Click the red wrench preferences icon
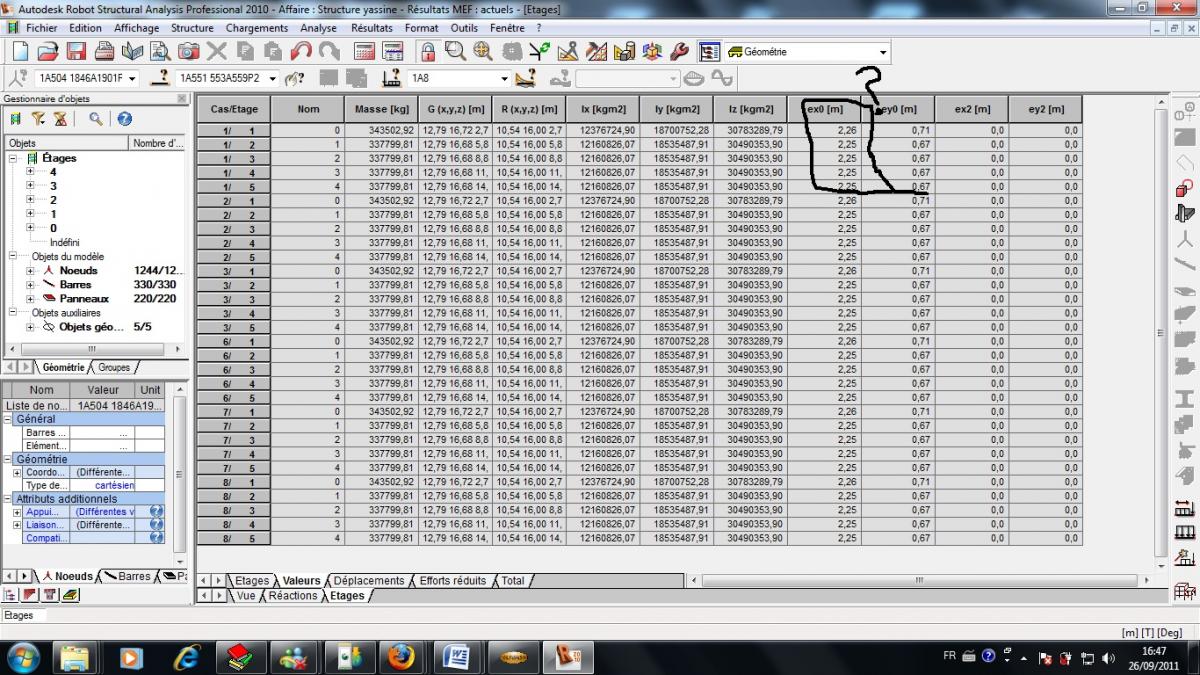This screenshot has height=675, width=1200. pos(679,52)
